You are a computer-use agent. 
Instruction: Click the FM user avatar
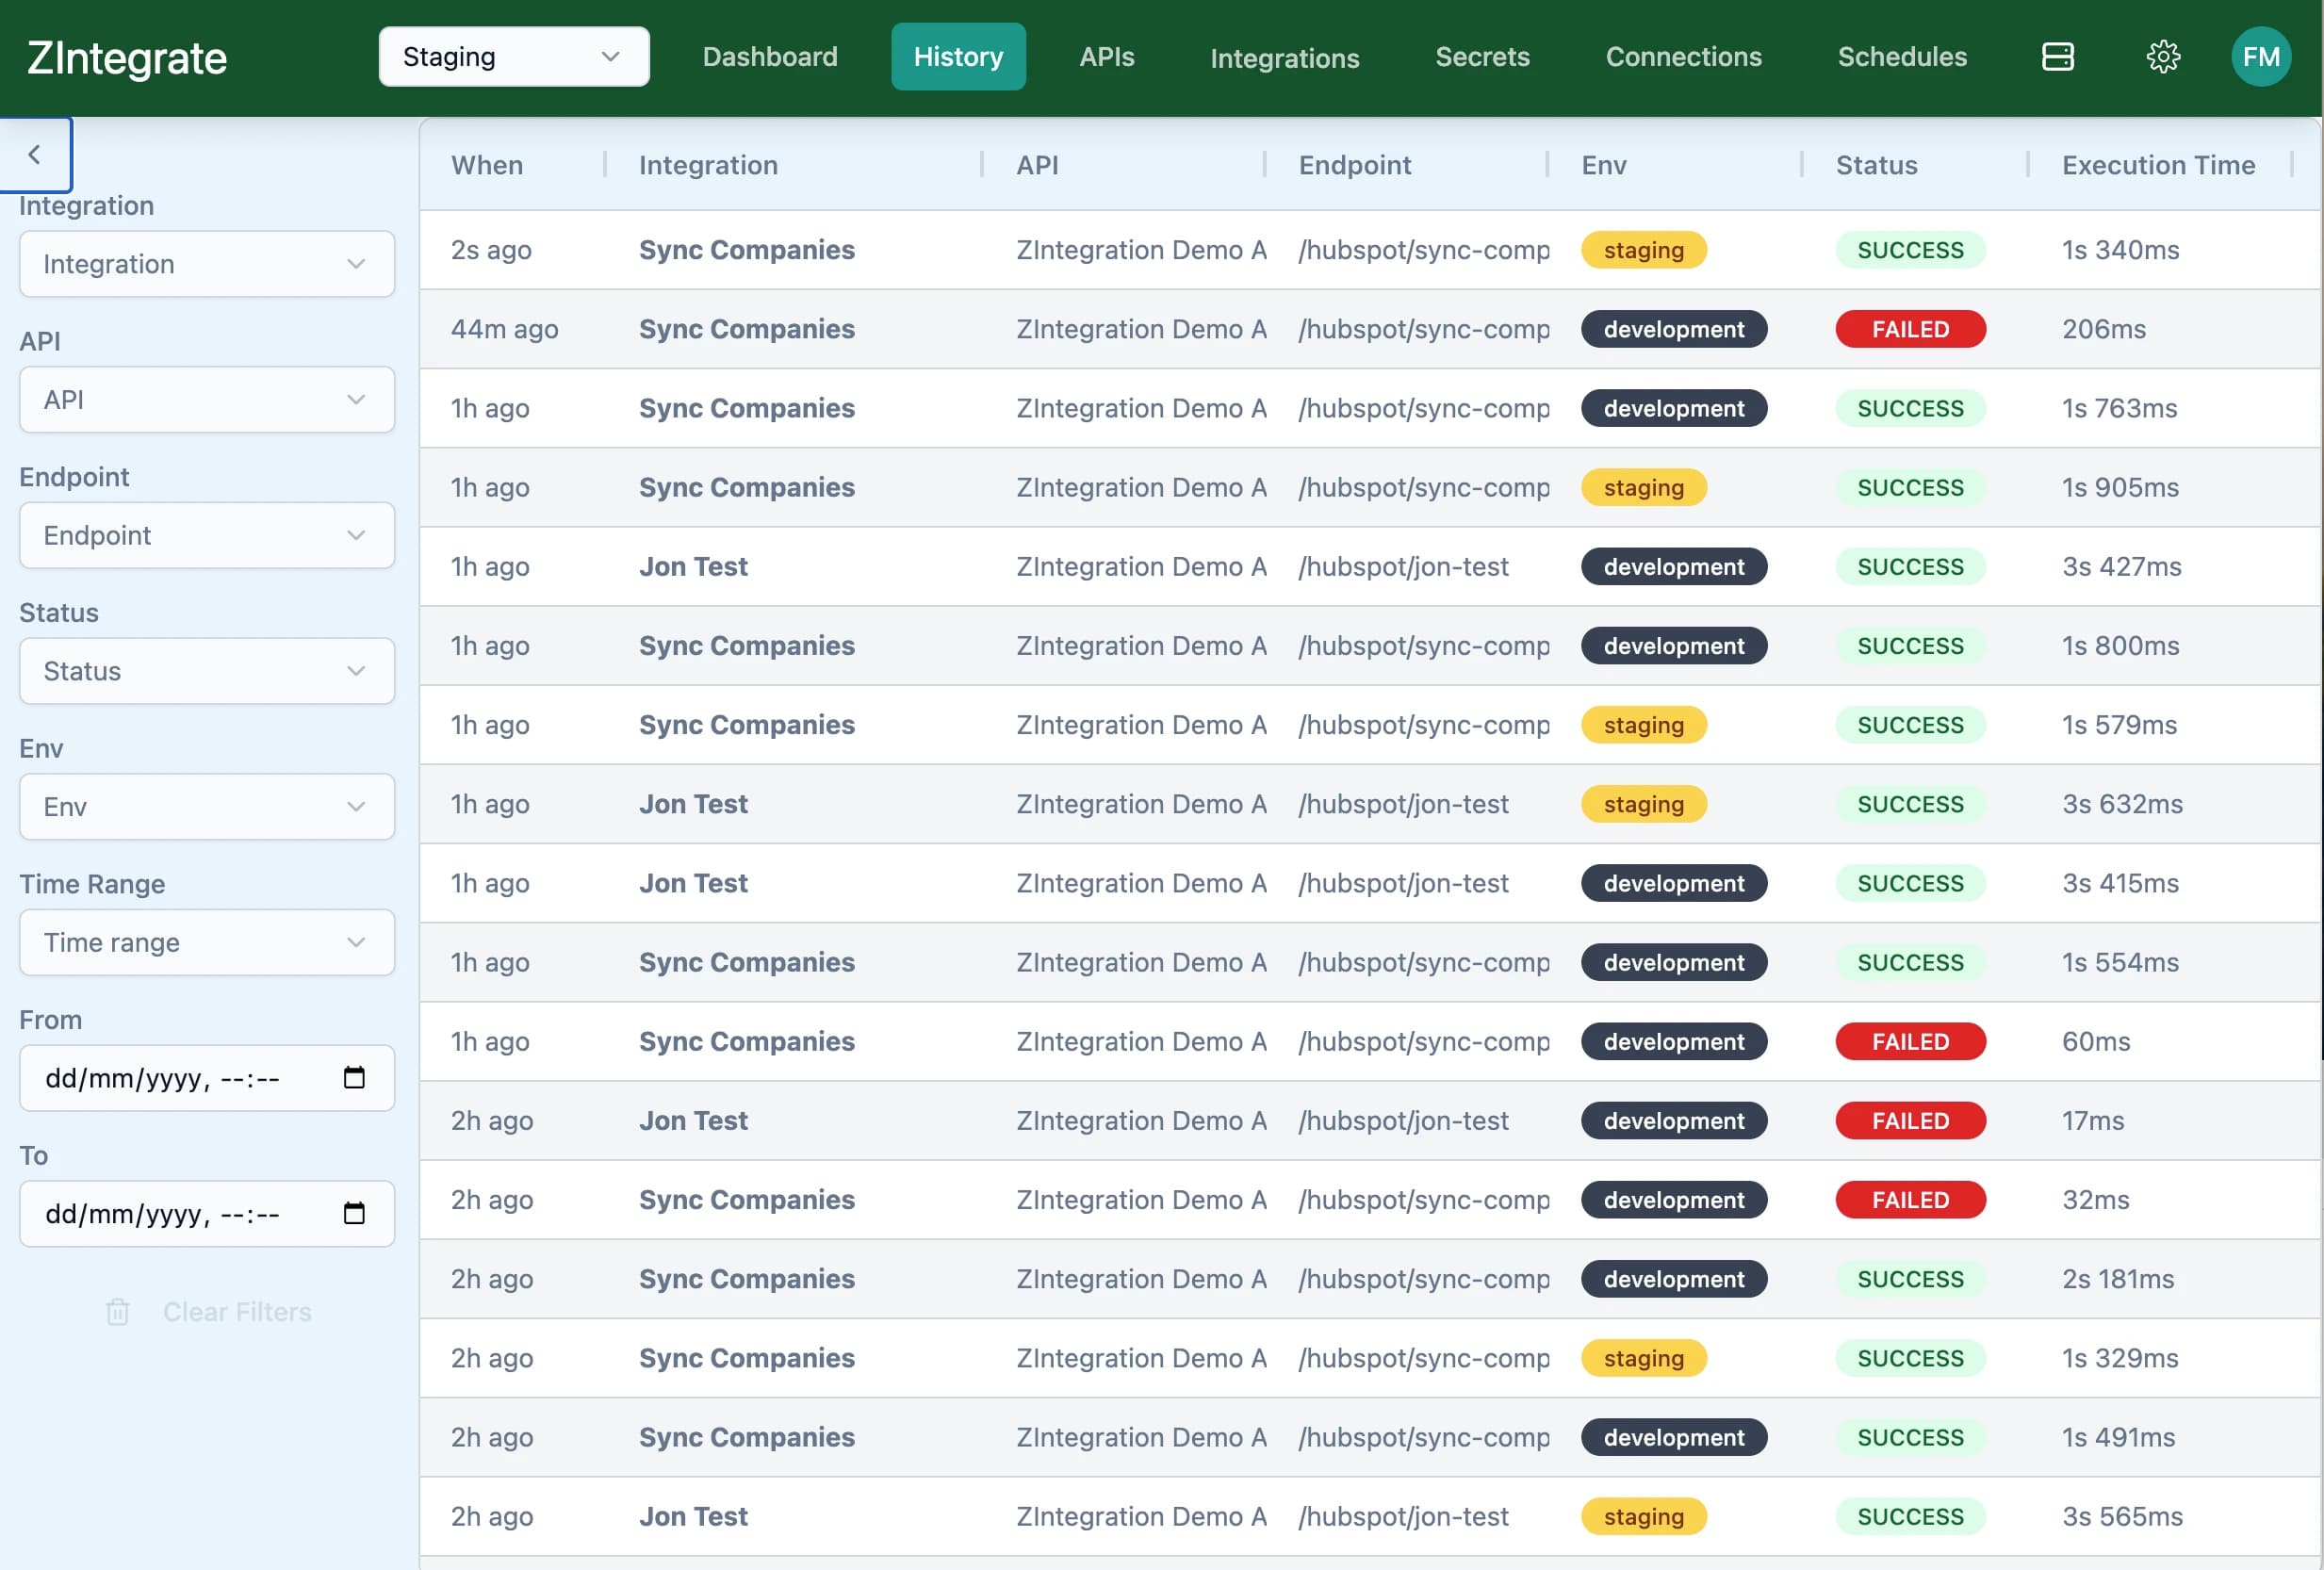tap(2261, 57)
